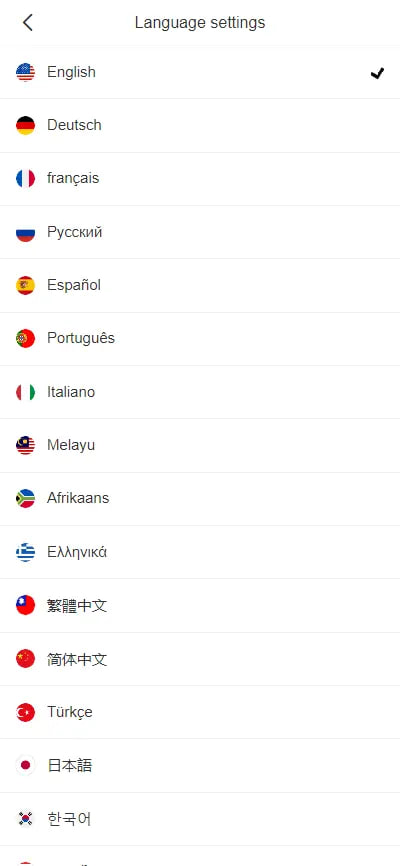400x866 pixels.
Task: Select the Ελληνικά language row
Action: [200, 552]
